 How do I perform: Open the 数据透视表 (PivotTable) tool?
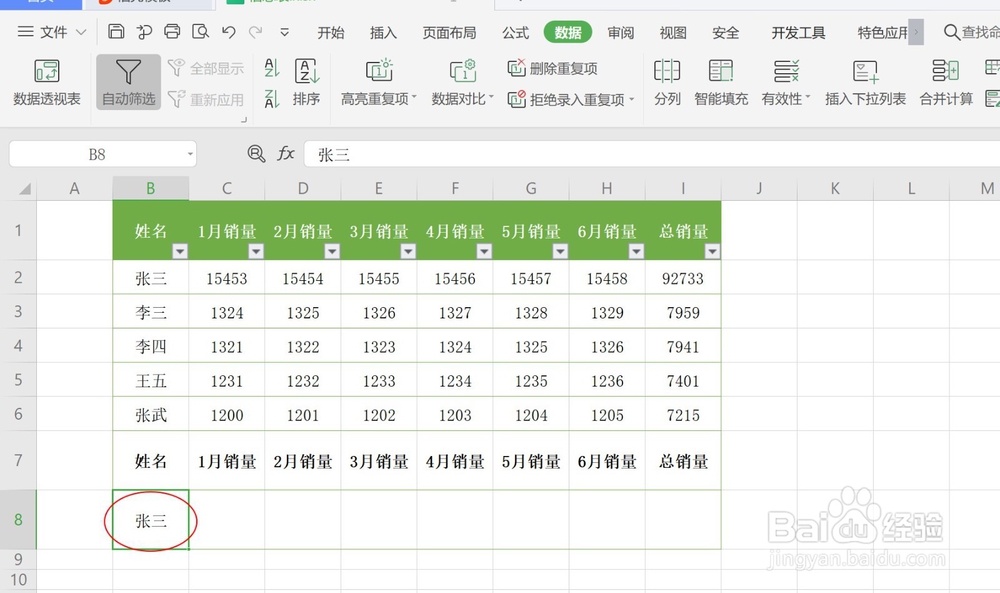pos(46,81)
